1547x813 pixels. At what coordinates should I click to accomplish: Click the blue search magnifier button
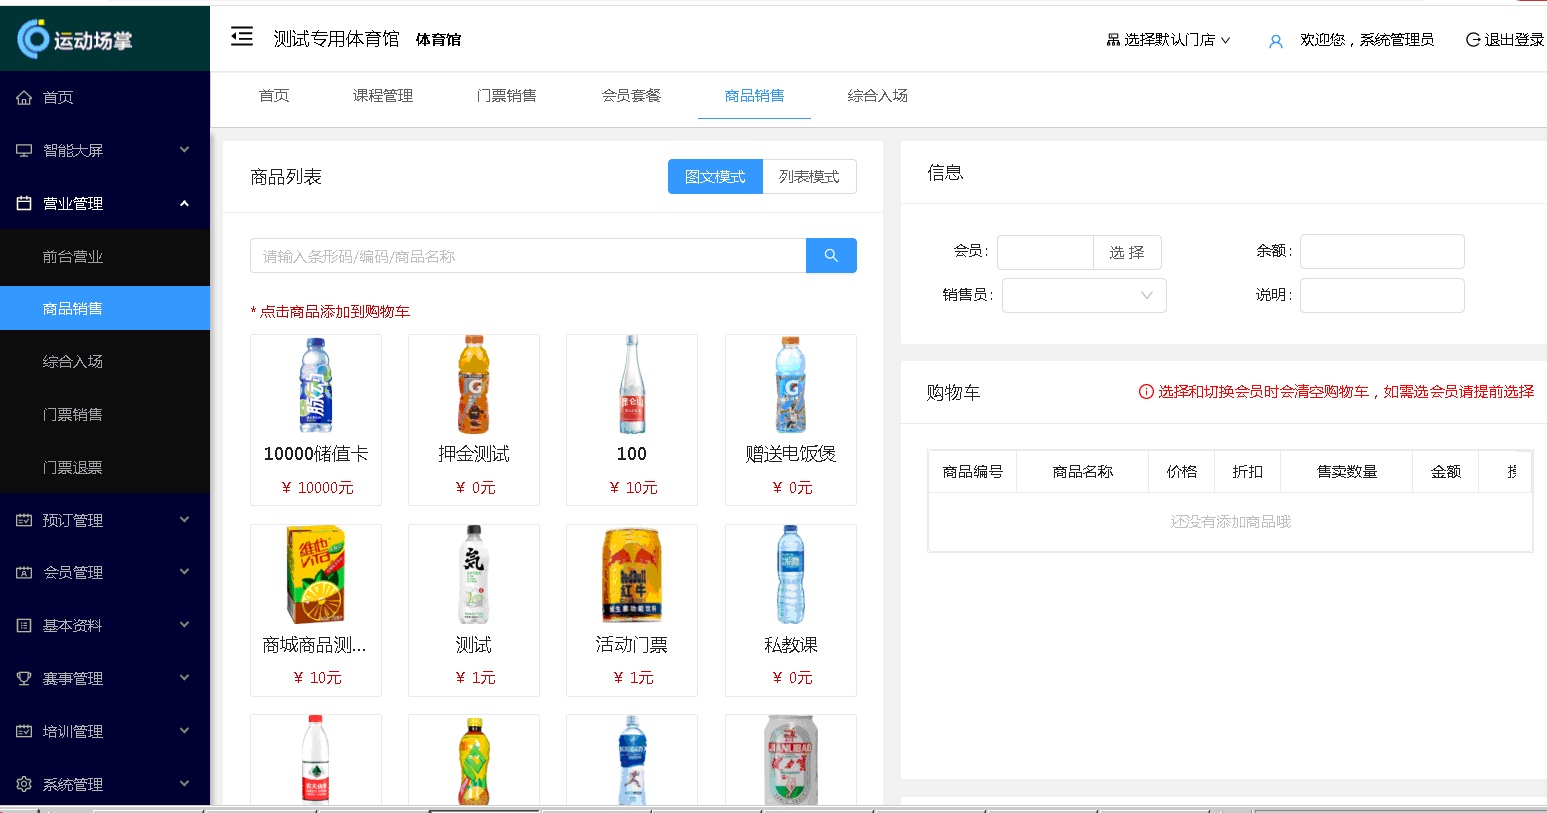coord(831,256)
